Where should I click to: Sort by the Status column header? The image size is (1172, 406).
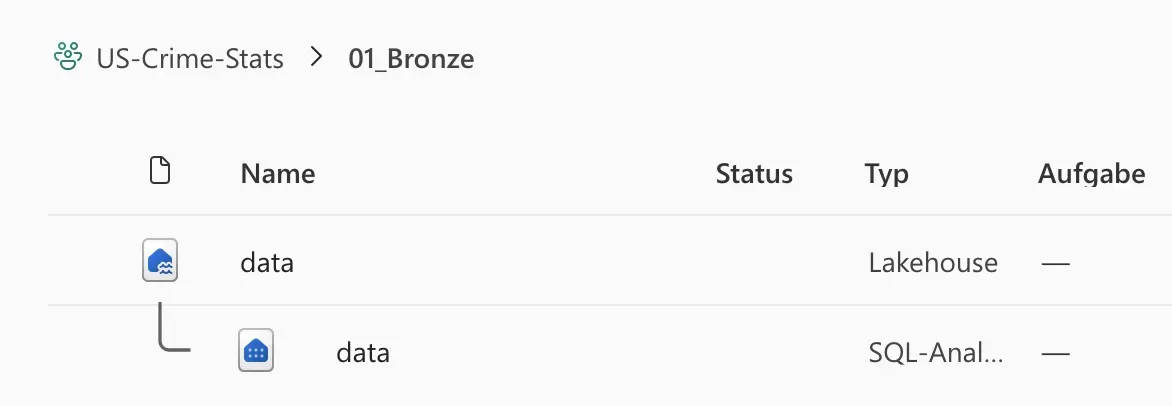tap(754, 174)
